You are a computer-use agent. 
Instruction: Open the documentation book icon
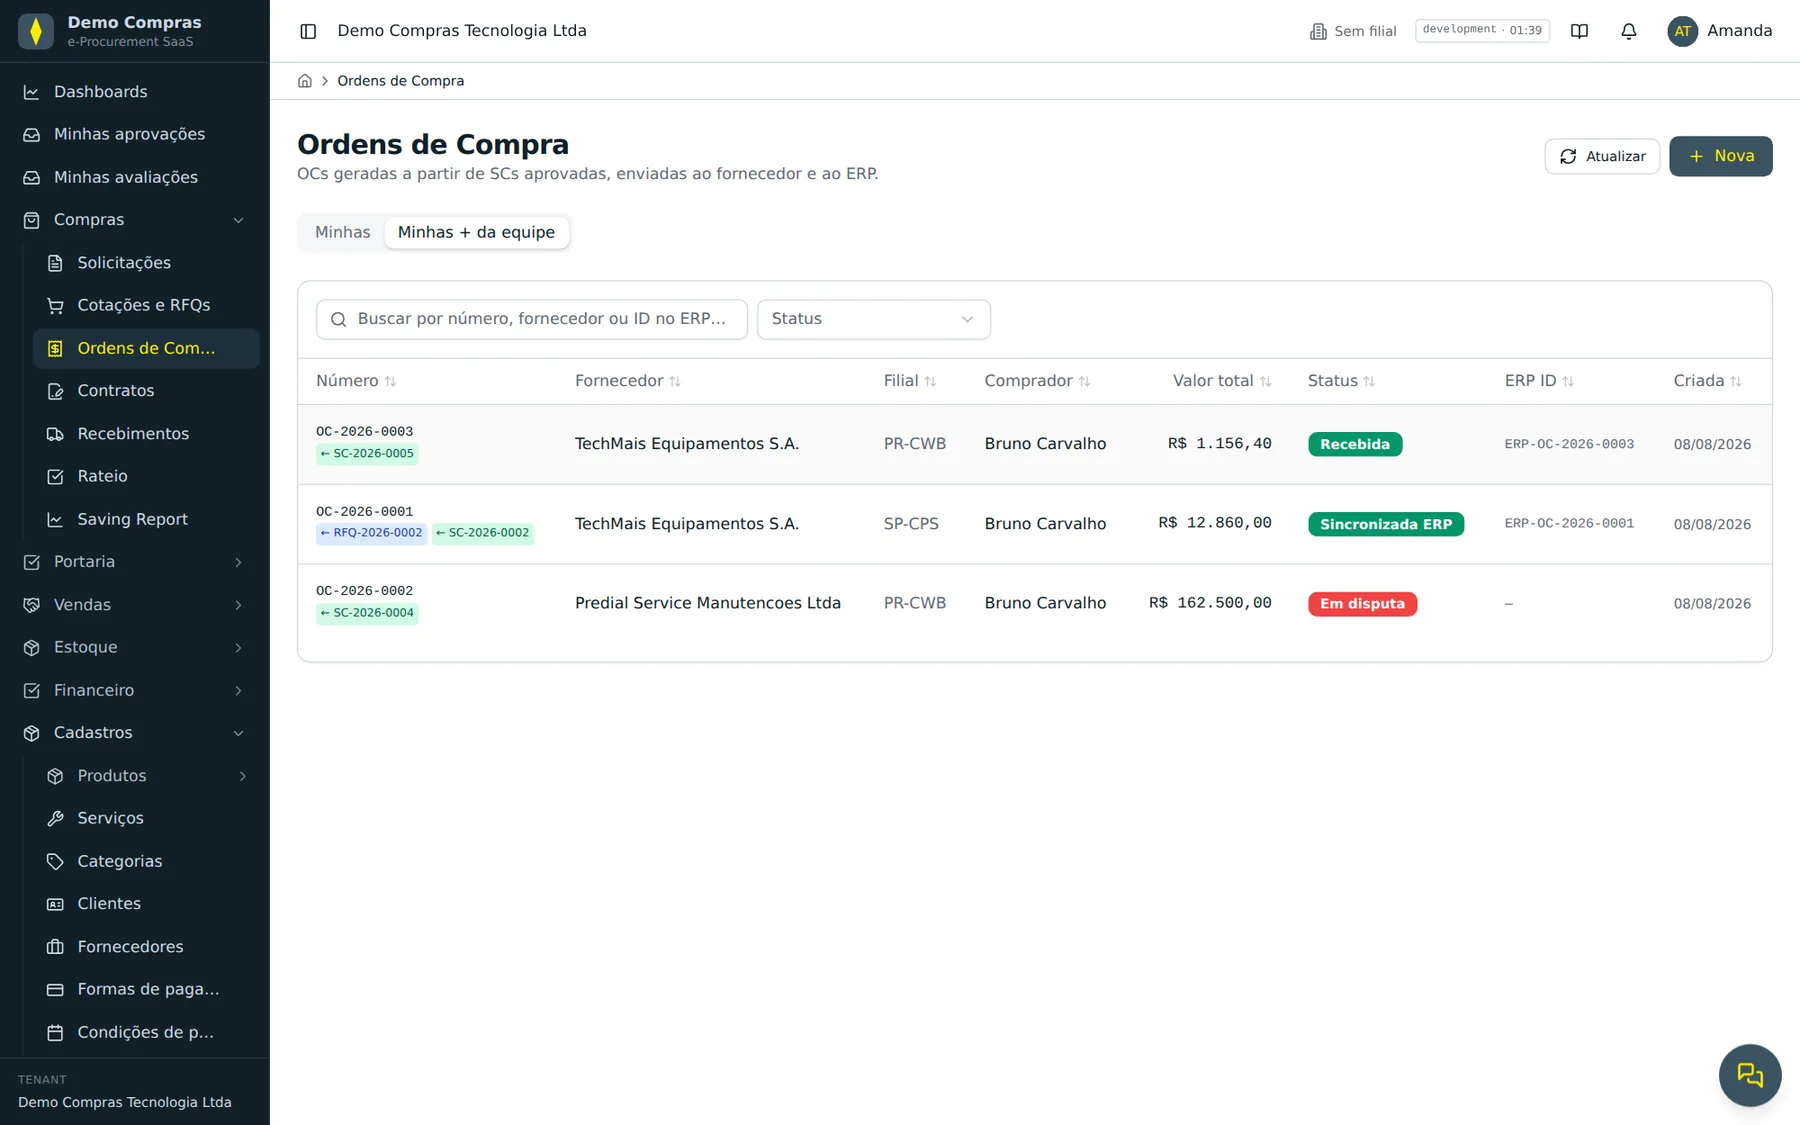coord(1579,31)
